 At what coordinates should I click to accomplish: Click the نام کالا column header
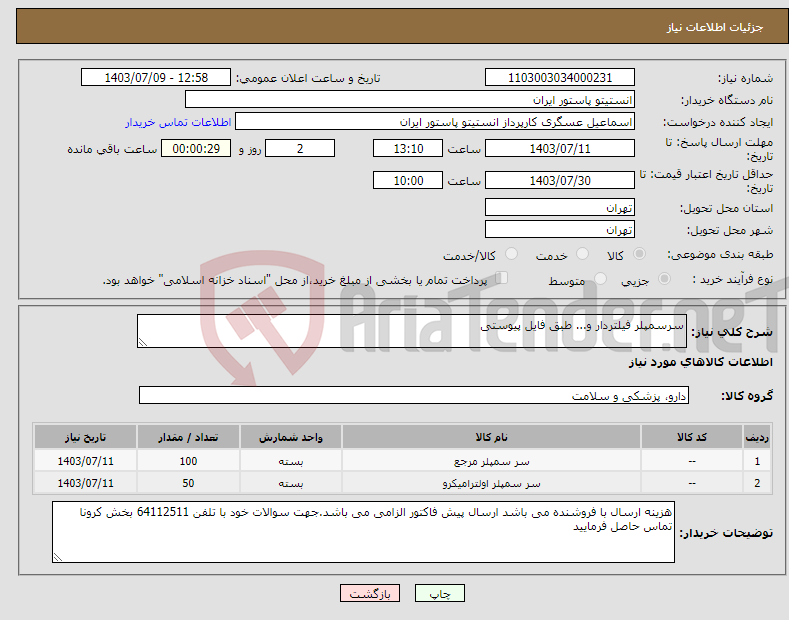pos(491,437)
